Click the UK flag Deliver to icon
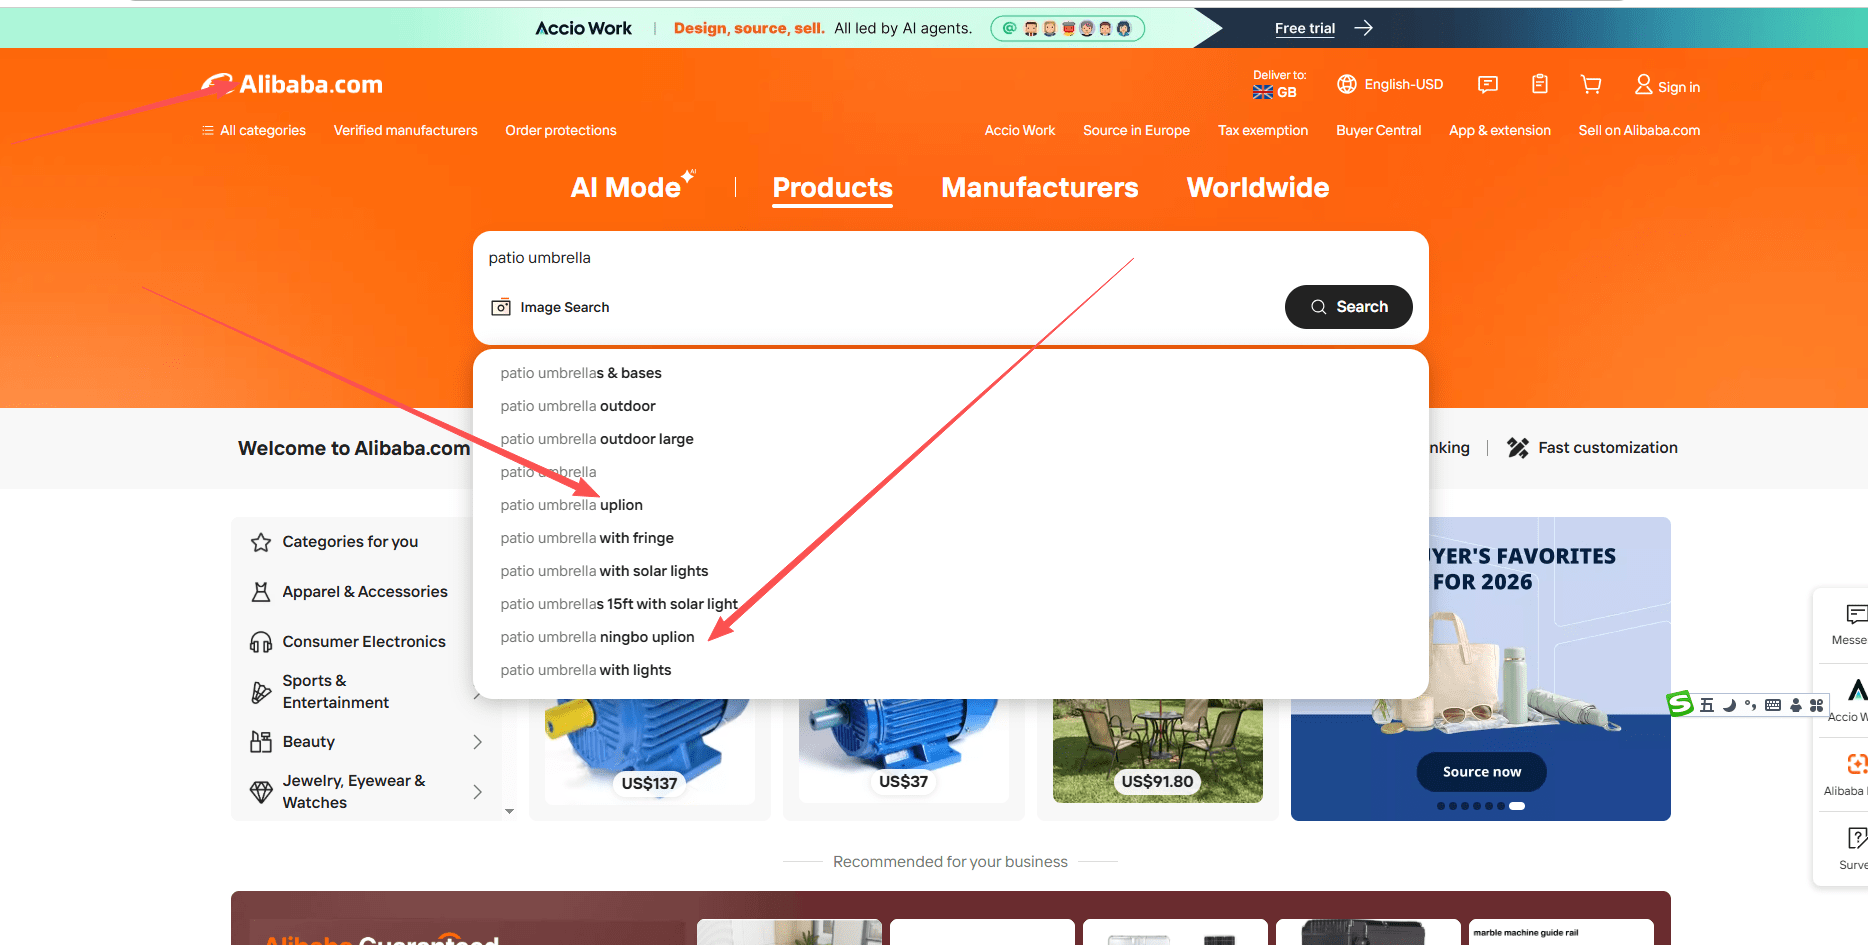The width and height of the screenshot is (1868, 945). [x=1263, y=93]
